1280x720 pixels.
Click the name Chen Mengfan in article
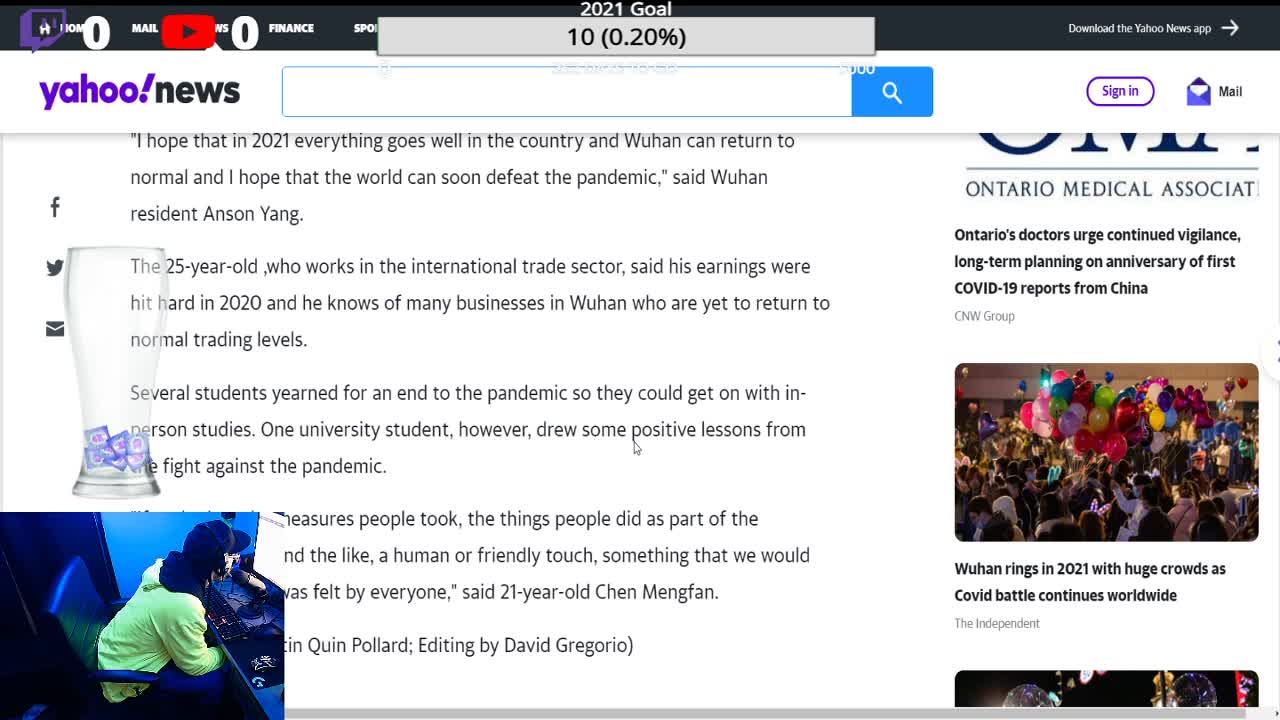point(657,592)
